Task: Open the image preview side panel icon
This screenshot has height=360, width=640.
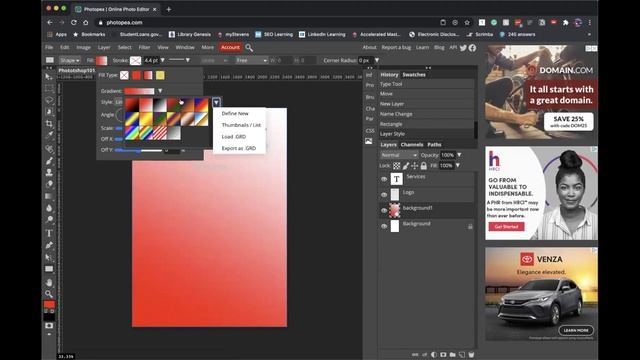Action: pos(369,141)
